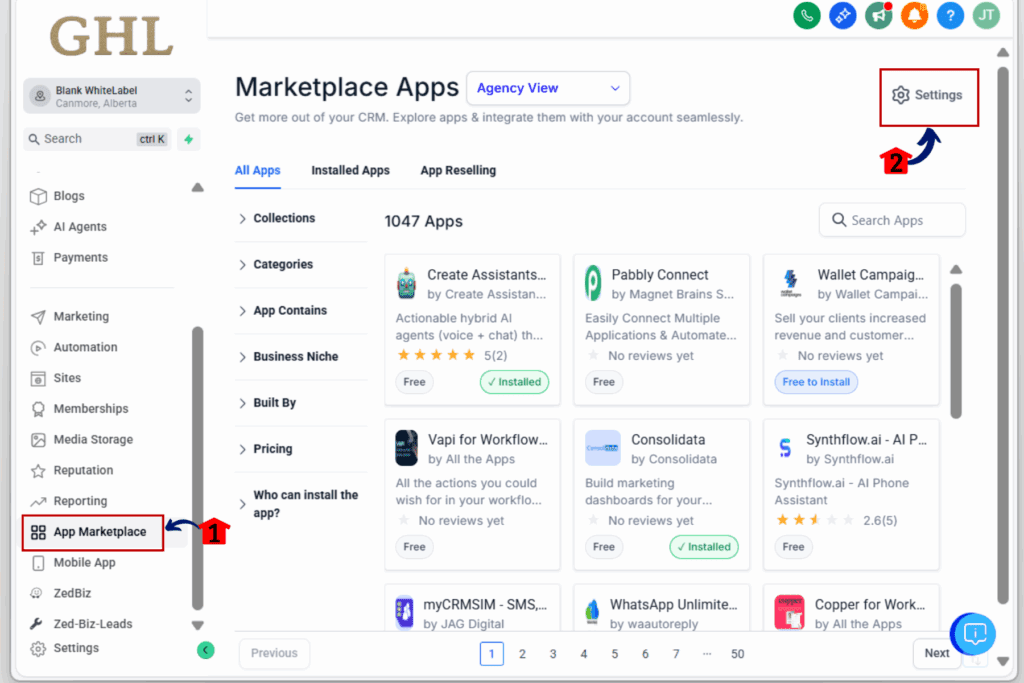Open the Consolidata app card
Viewport: 1024px width, 683px height.
coord(662,495)
